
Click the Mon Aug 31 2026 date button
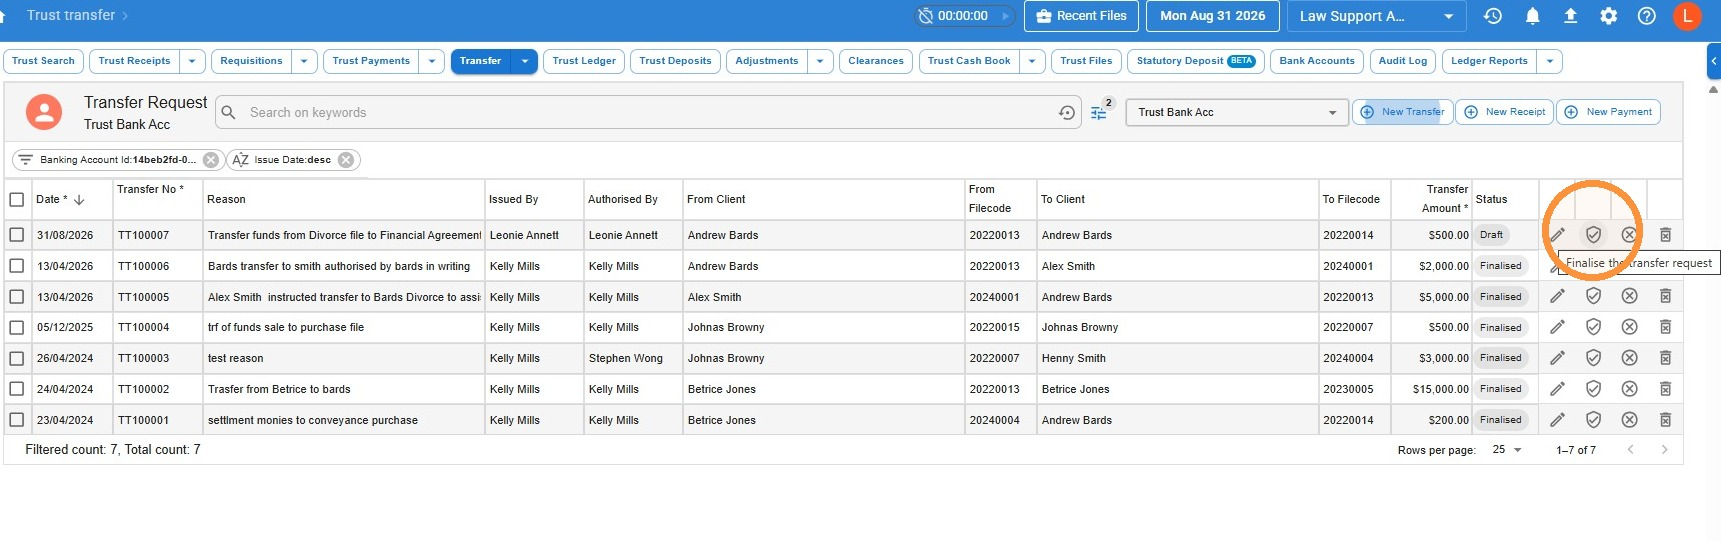tap(1212, 16)
